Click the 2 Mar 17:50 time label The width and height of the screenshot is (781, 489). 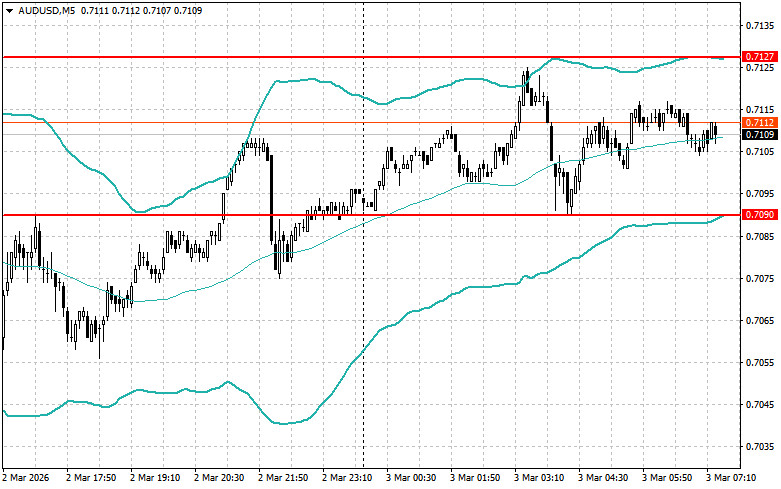coord(91,478)
